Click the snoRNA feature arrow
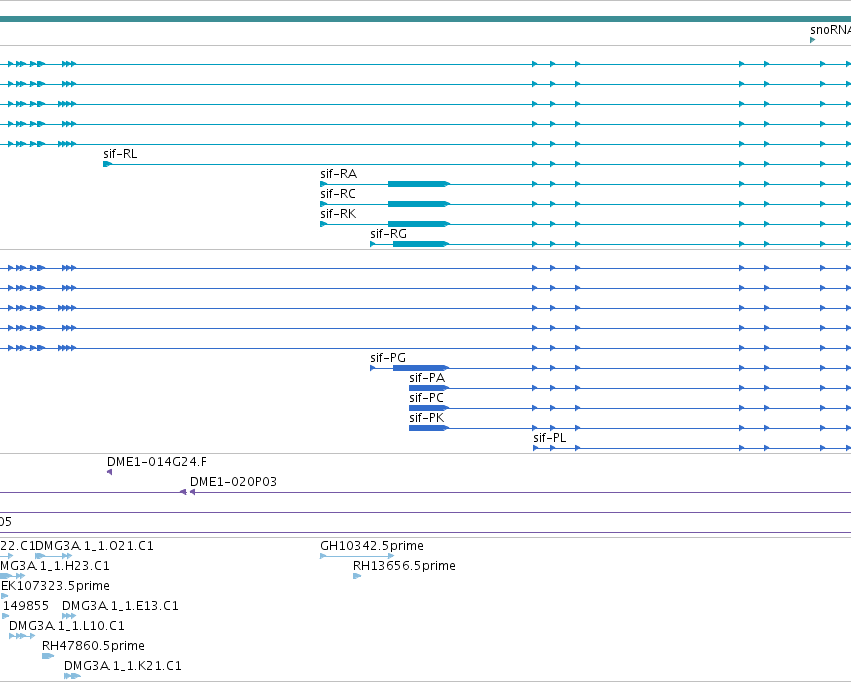This screenshot has height=682, width=851. 812,40
